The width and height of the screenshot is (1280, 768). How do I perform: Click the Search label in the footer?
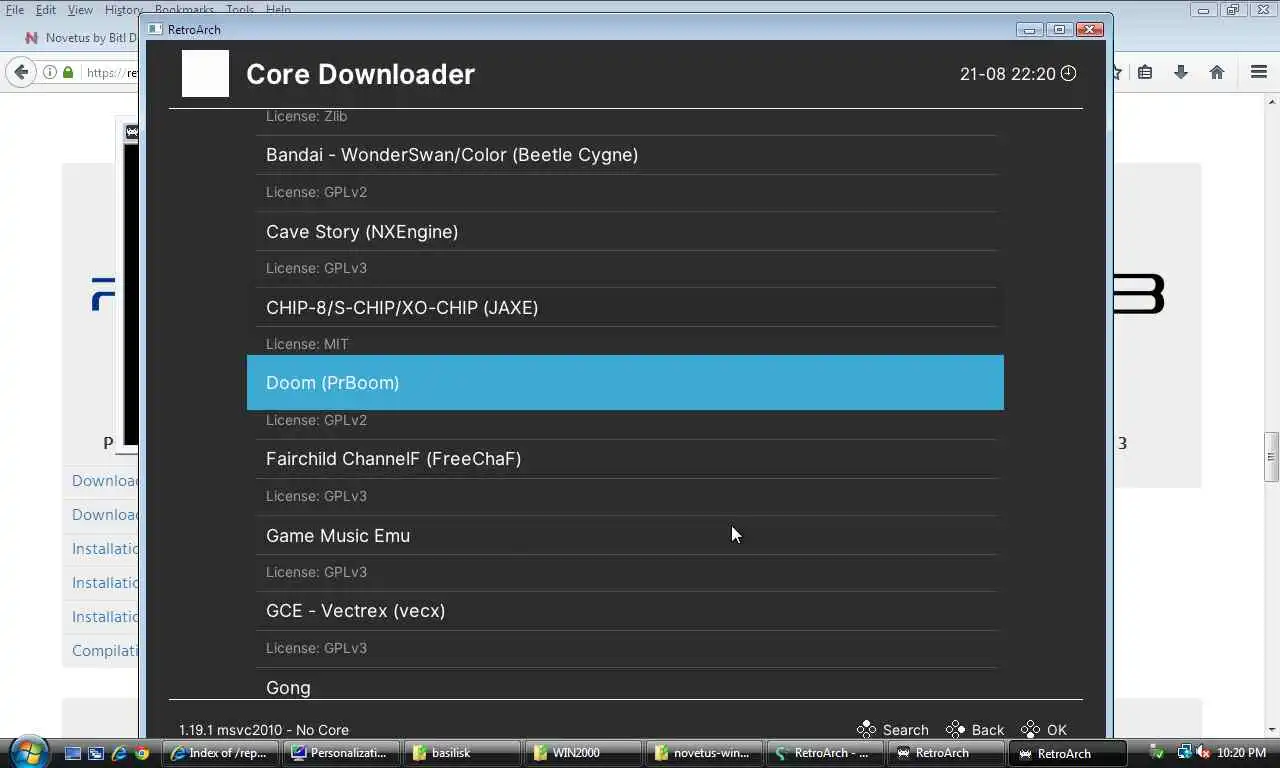click(x=906, y=730)
